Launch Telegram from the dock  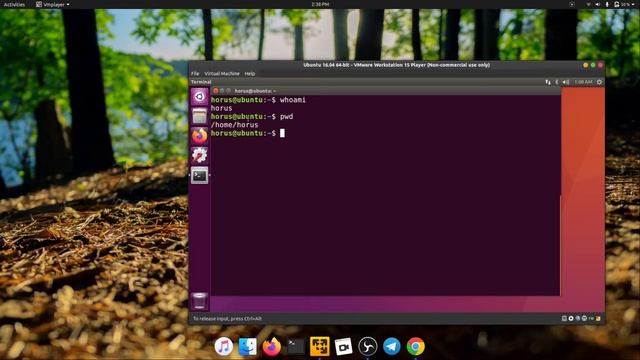tap(391, 347)
